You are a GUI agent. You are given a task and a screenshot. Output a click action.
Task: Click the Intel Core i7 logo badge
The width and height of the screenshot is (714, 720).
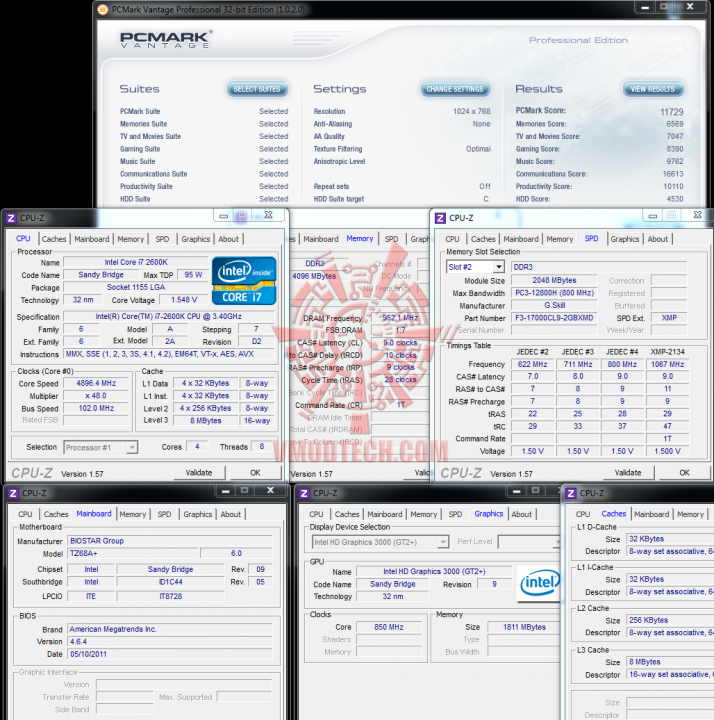point(244,281)
